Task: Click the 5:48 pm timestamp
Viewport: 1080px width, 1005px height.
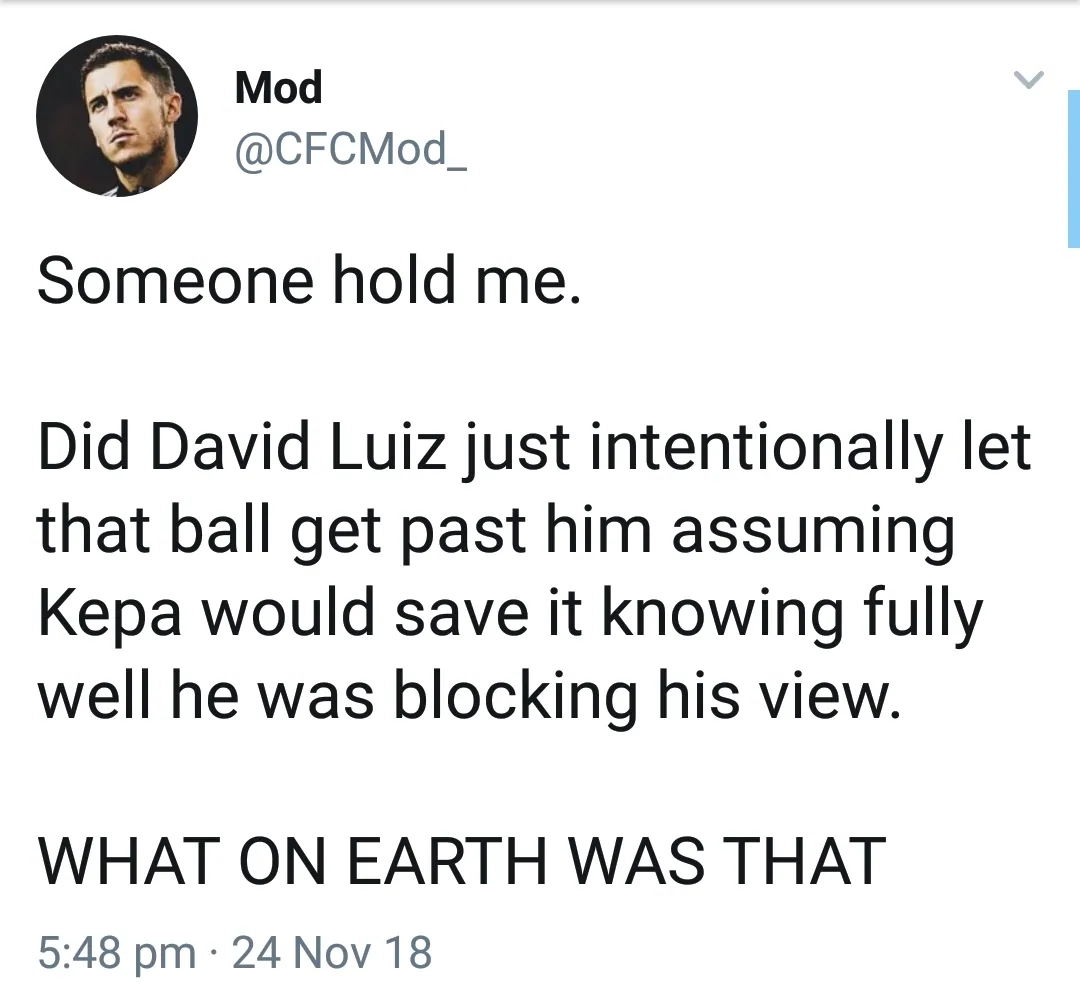Action: [116, 952]
